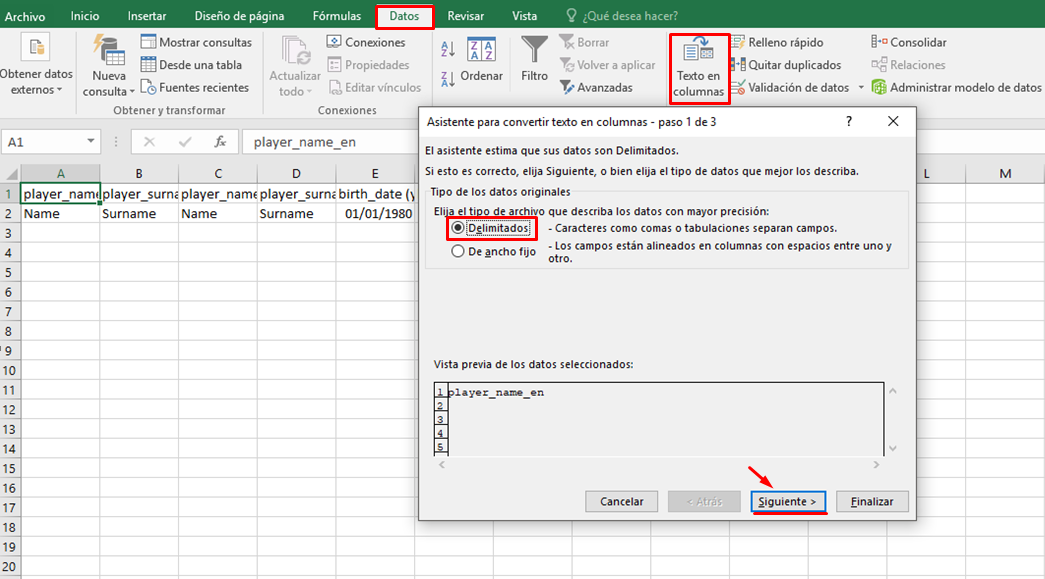The height and width of the screenshot is (579, 1045).
Task: Click the Cancelar button
Action: pyautogui.click(x=621, y=502)
